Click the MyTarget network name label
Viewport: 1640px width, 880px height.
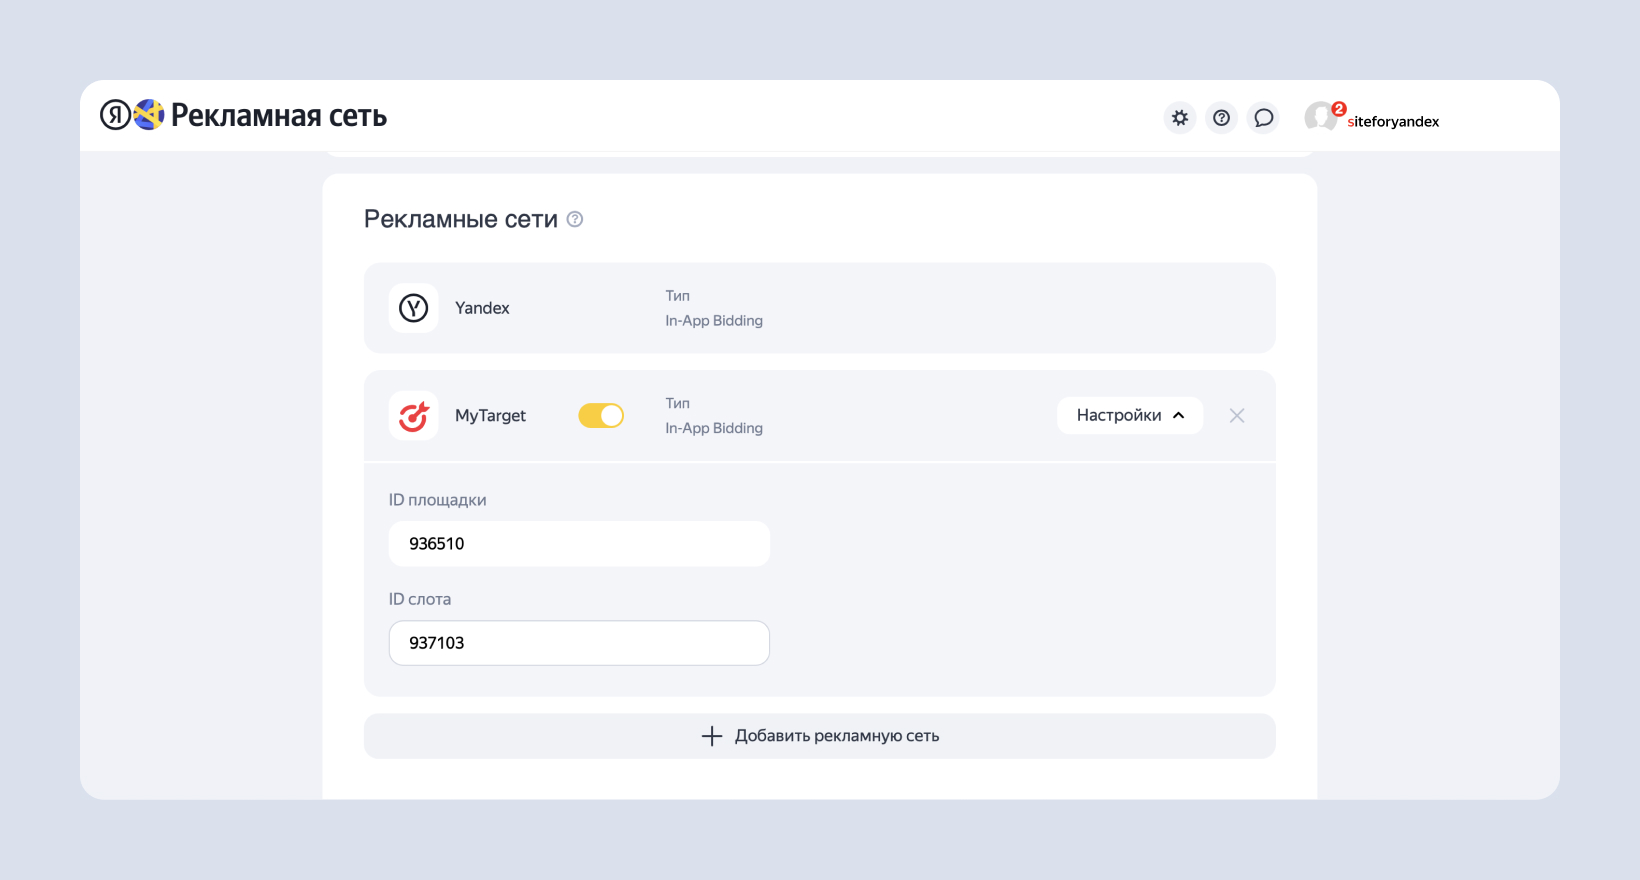point(490,416)
